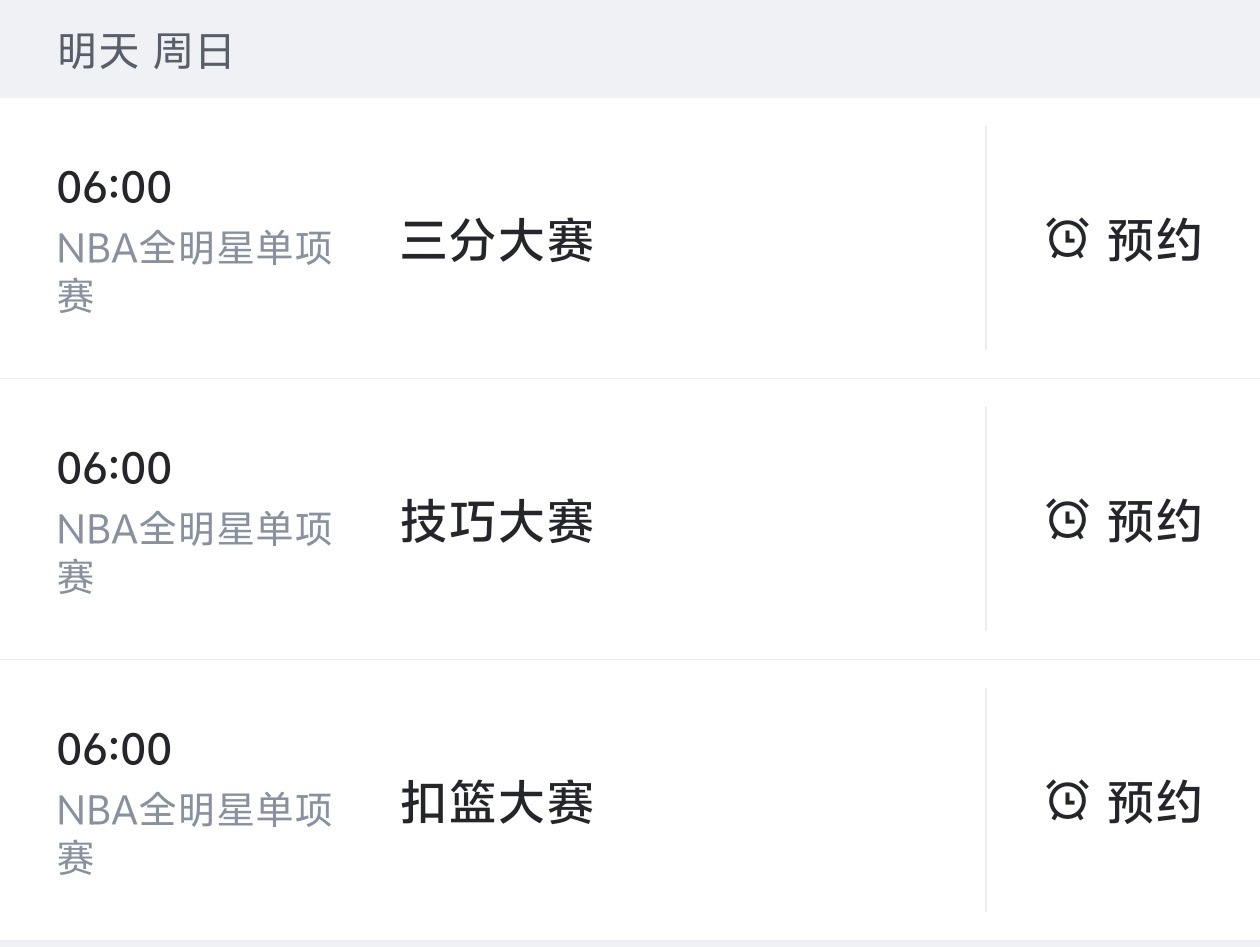The height and width of the screenshot is (947, 1260).
Task: Click the vertical divider in the 三分大赛 row
Action: [x=986, y=238]
